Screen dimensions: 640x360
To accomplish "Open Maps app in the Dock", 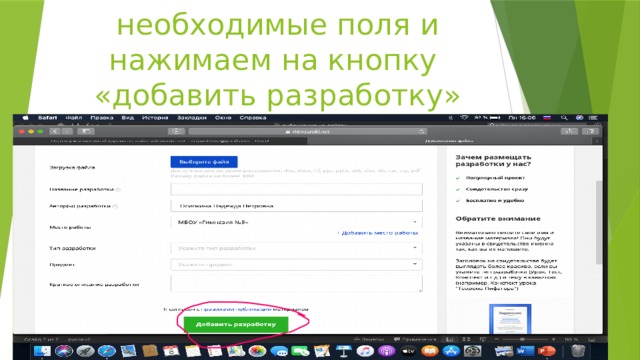I will pyautogui.click(x=235, y=351).
